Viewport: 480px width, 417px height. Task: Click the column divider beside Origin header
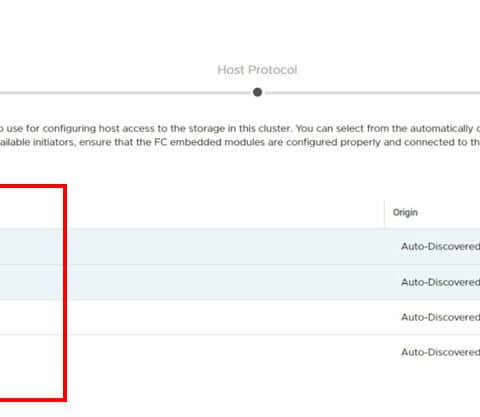click(384, 214)
